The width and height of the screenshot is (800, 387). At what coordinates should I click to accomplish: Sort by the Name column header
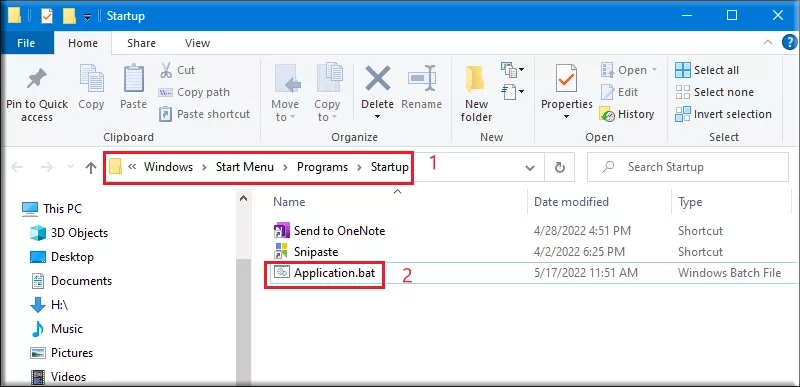pos(289,202)
